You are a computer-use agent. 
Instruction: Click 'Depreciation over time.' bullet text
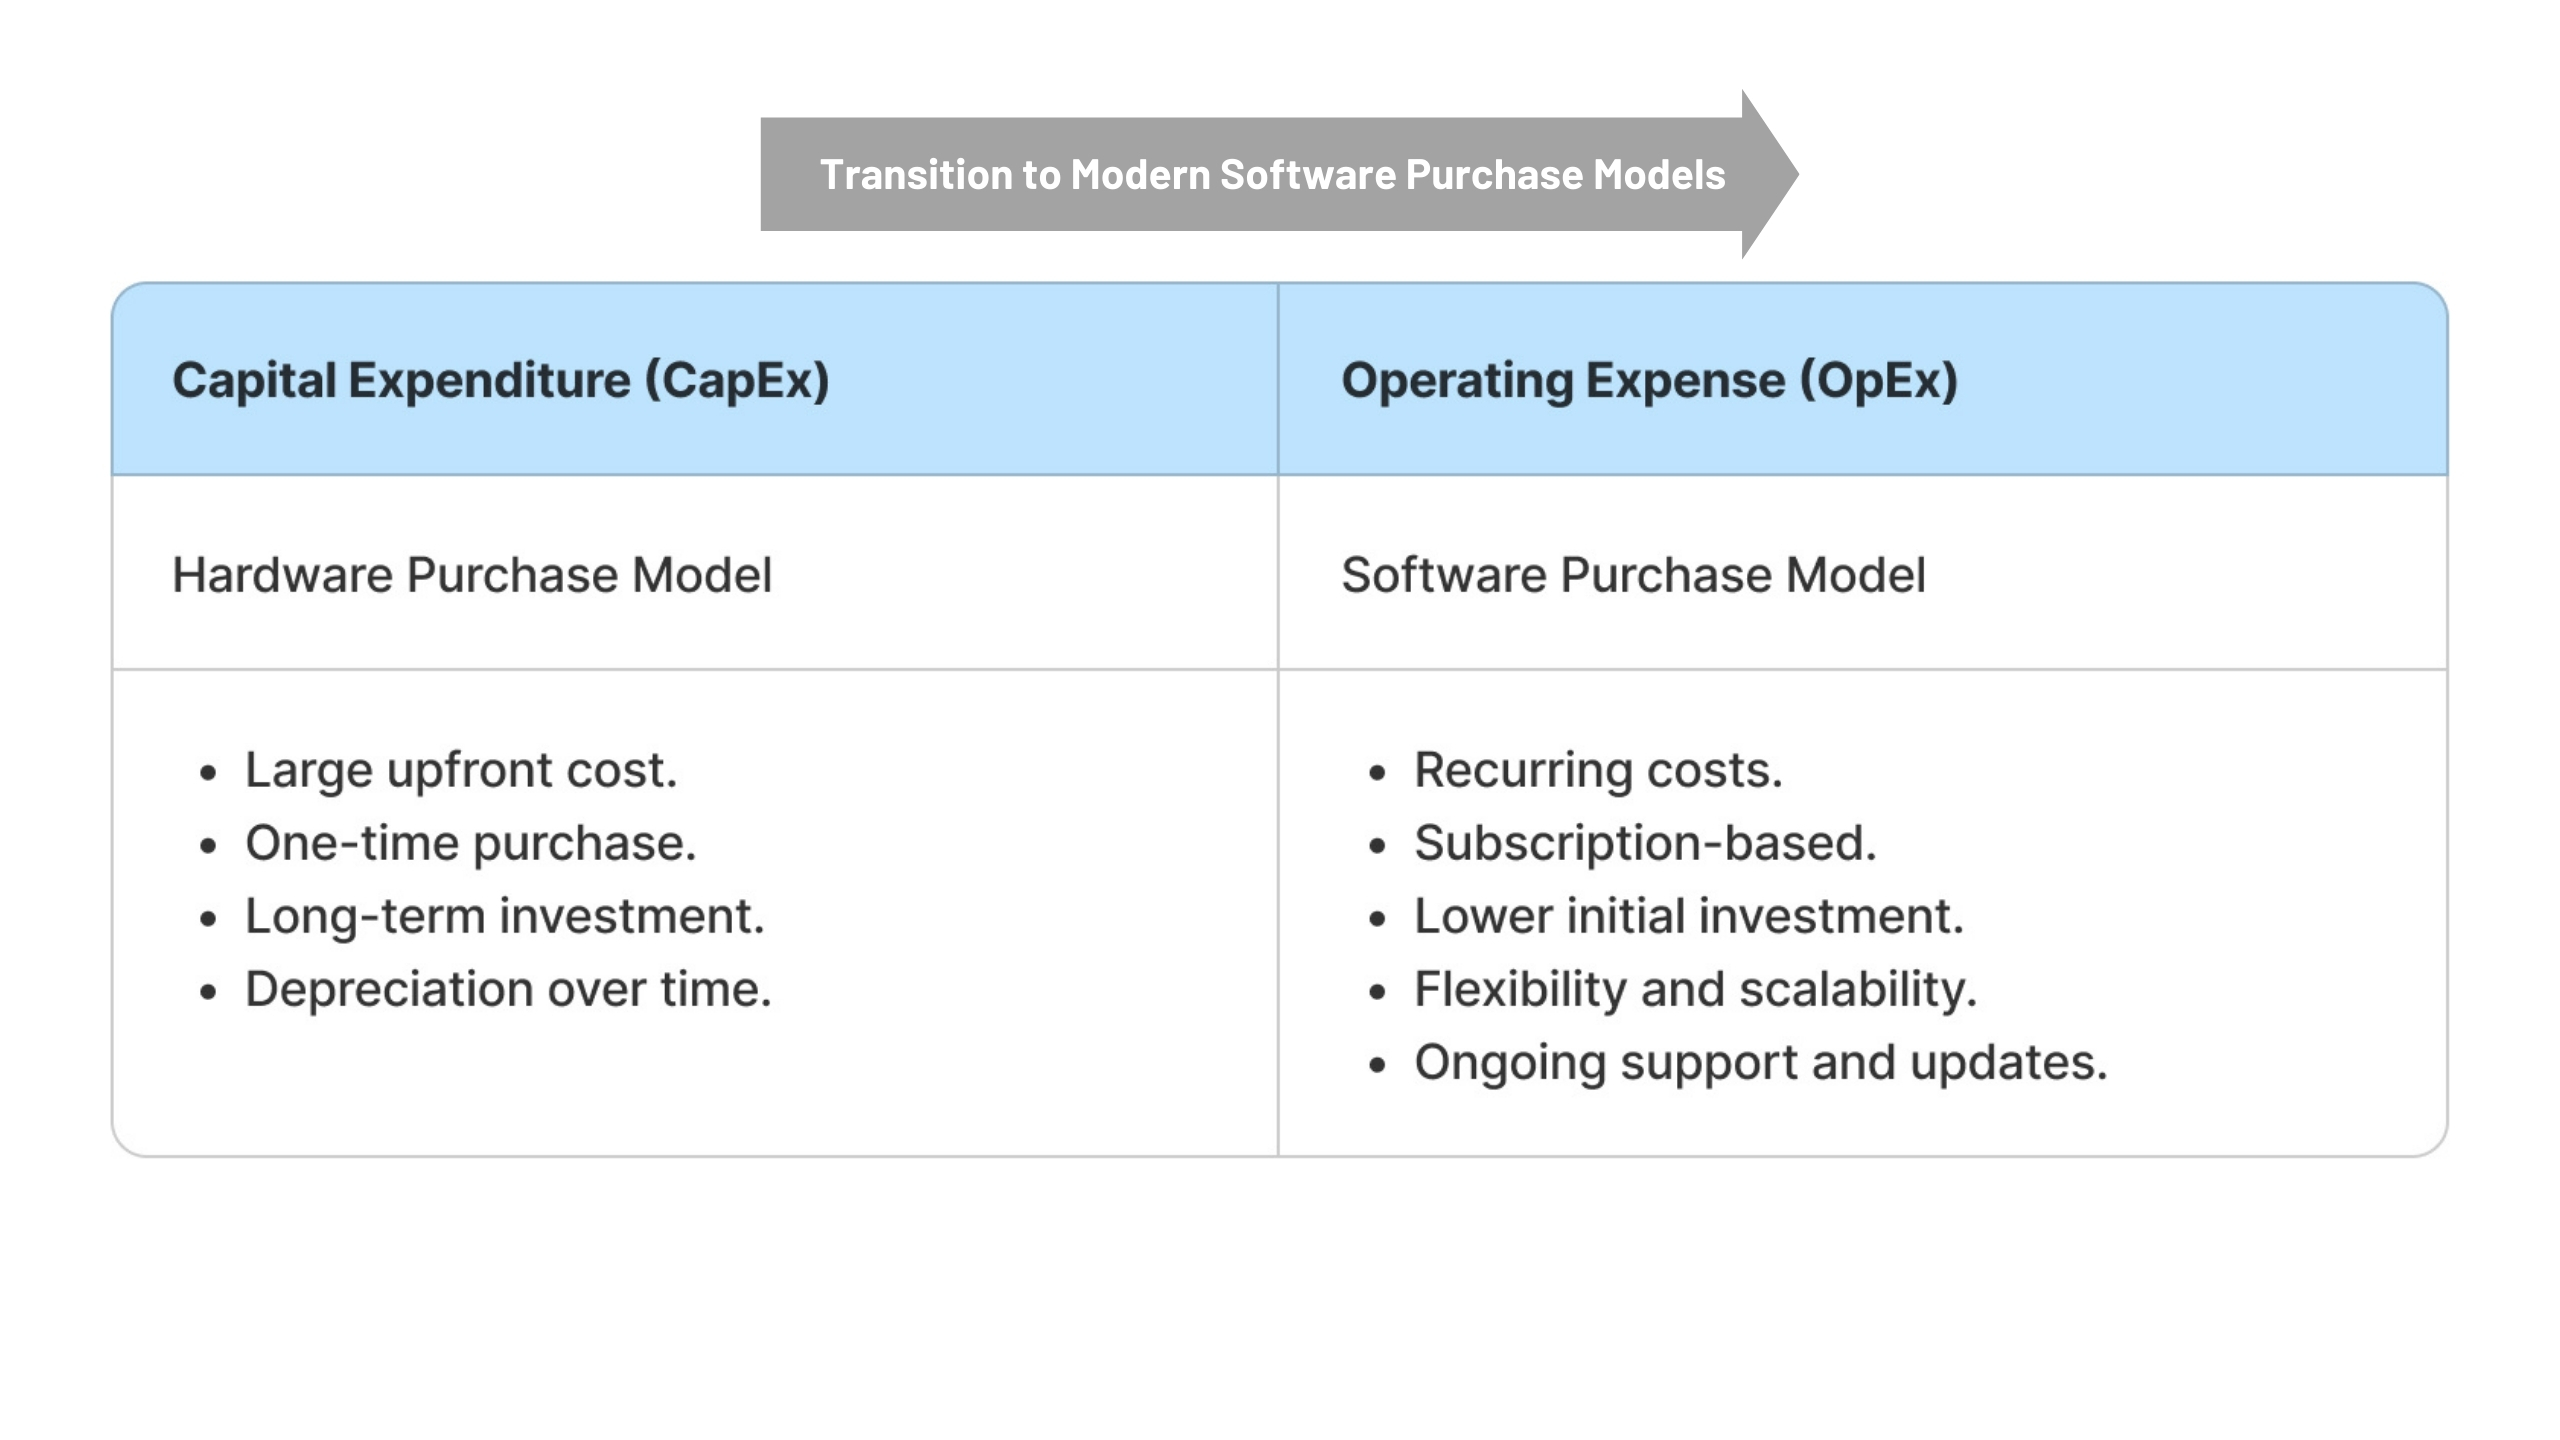508,989
